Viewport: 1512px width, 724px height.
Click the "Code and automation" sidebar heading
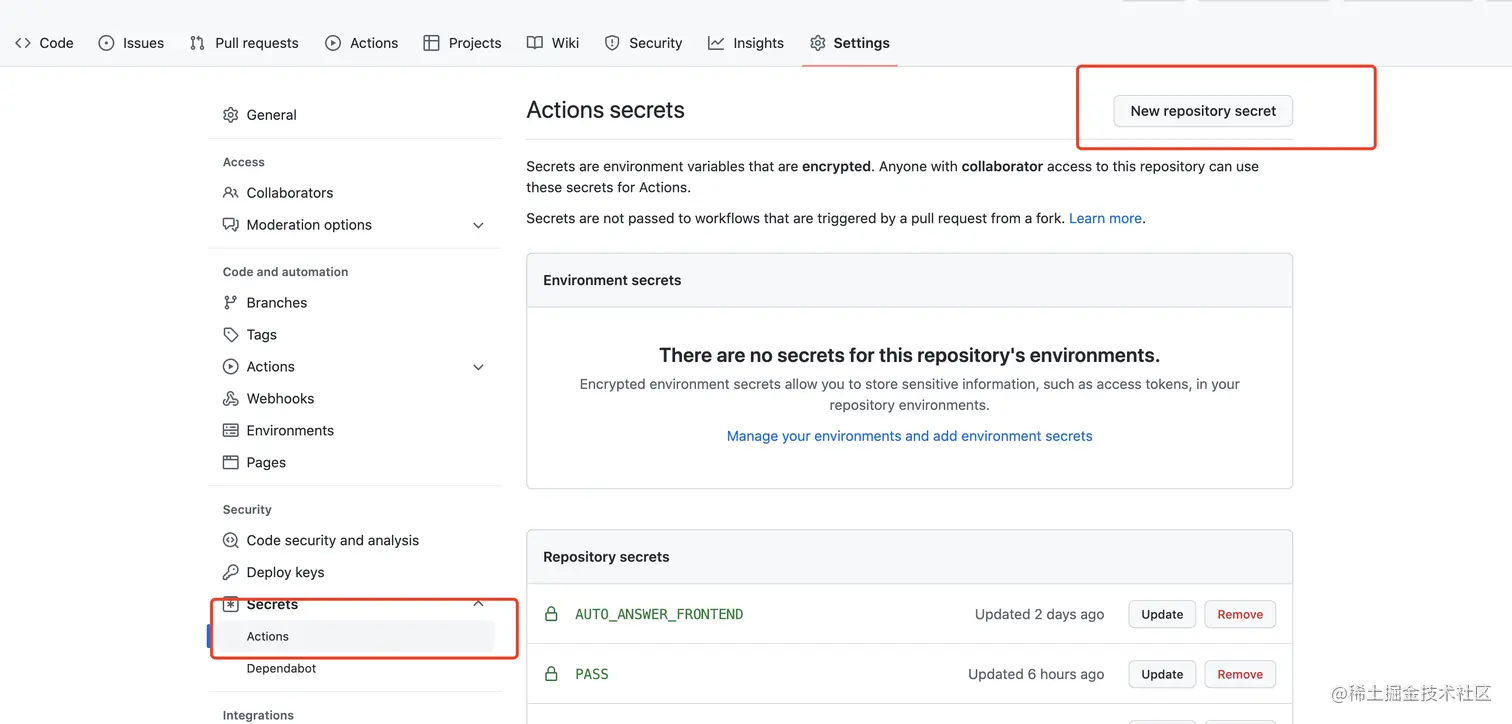(286, 272)
